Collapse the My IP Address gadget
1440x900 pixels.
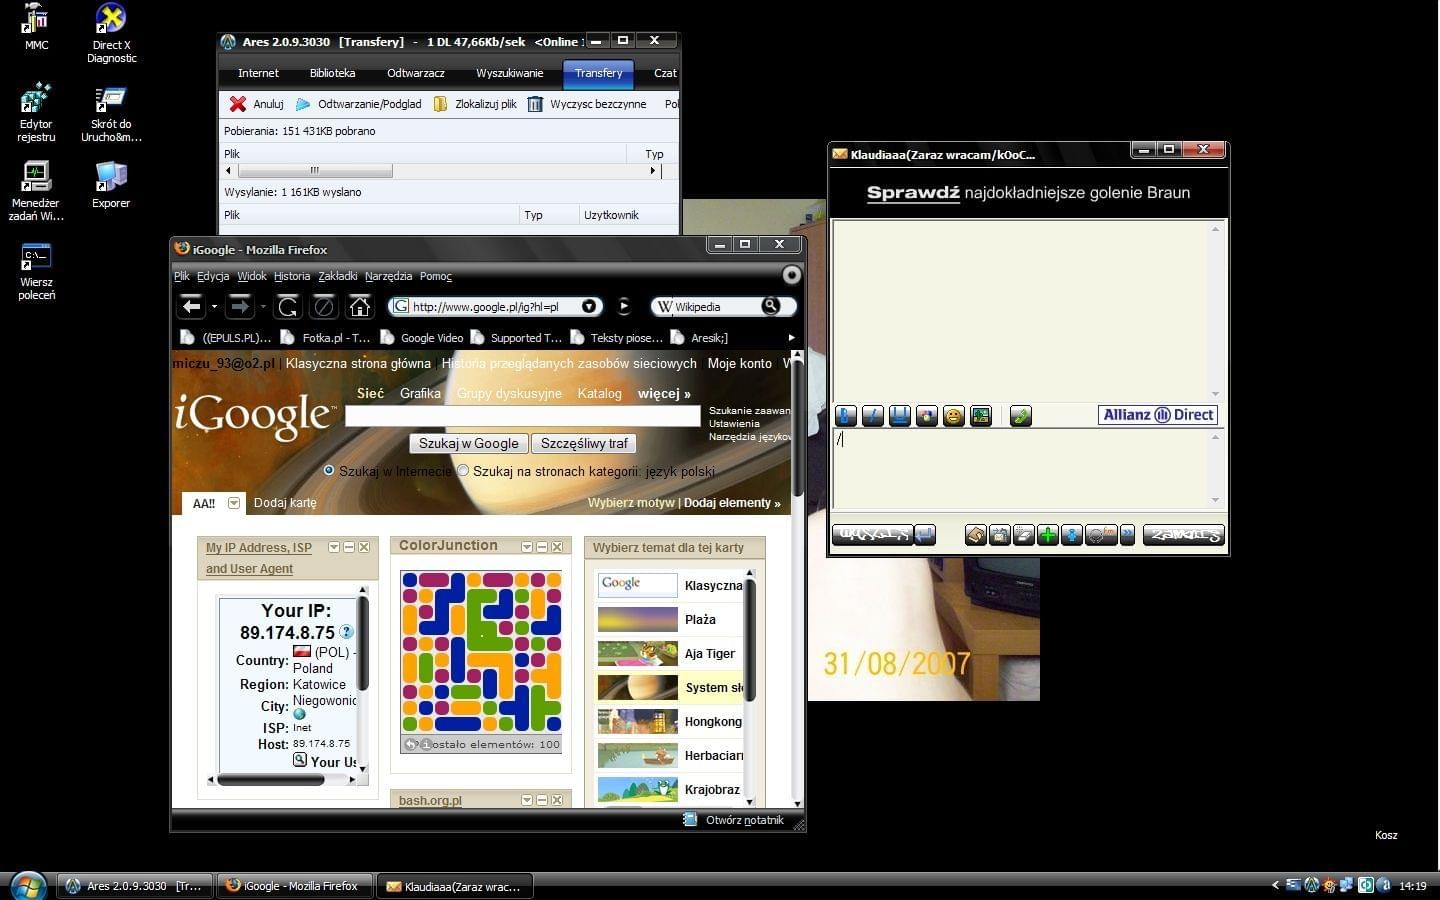coord(349,547)
